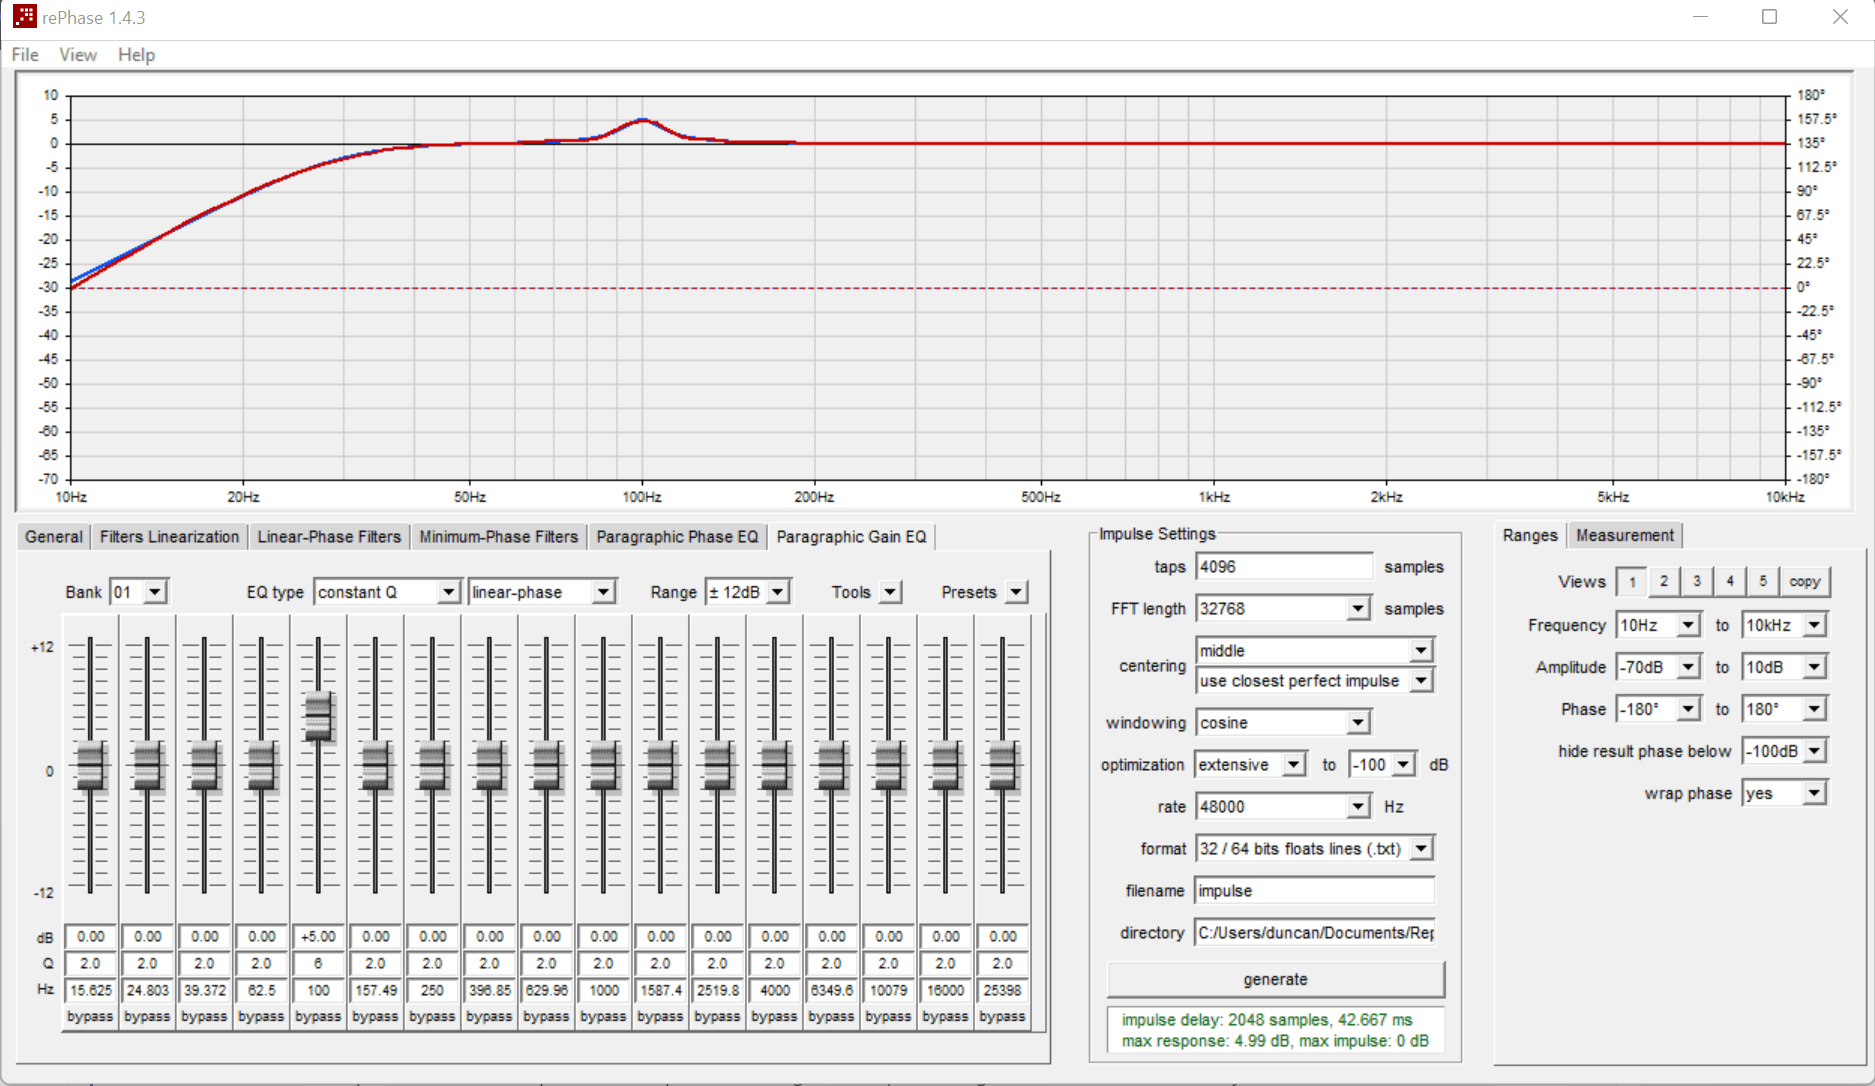Open the Range ± 12dB dropdown
Viewport: 1875px width, 1086px height.
pyautogui.click(x=748, y=592)
